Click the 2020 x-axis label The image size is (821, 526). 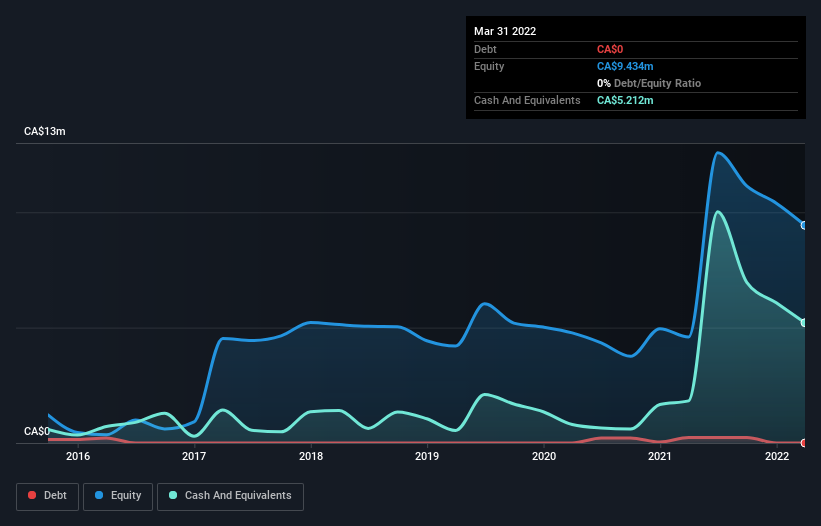coord(544,456)
